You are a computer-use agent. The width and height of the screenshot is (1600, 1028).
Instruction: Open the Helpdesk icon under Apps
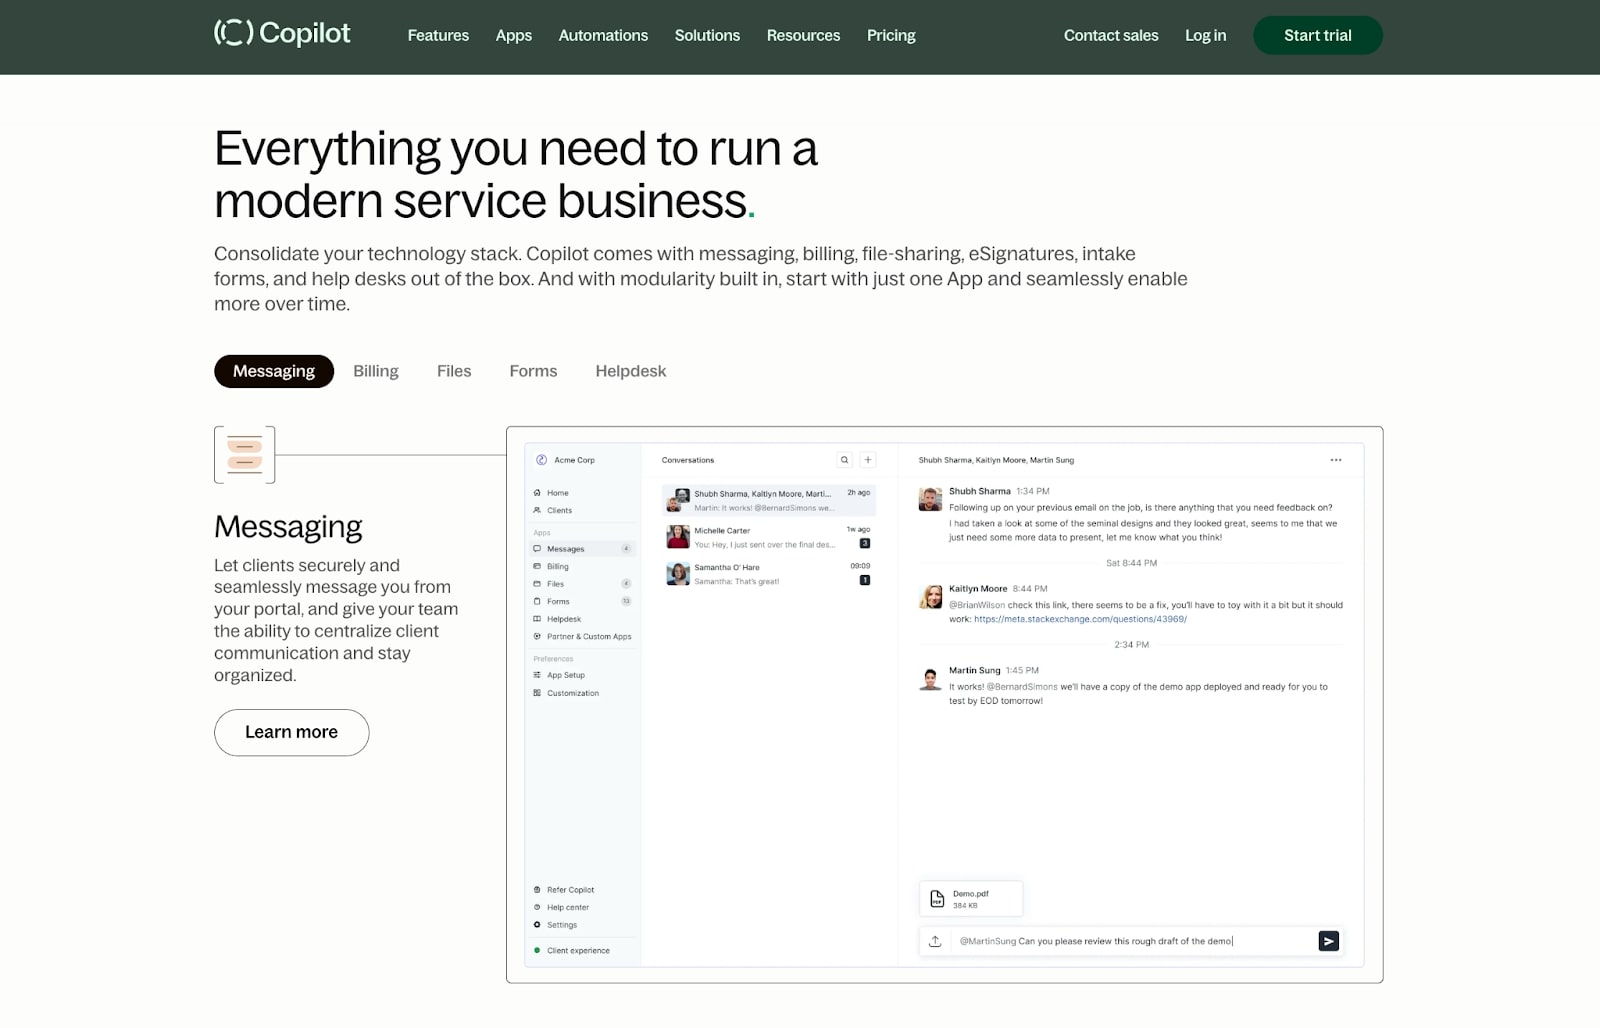[x=538, y=618]
